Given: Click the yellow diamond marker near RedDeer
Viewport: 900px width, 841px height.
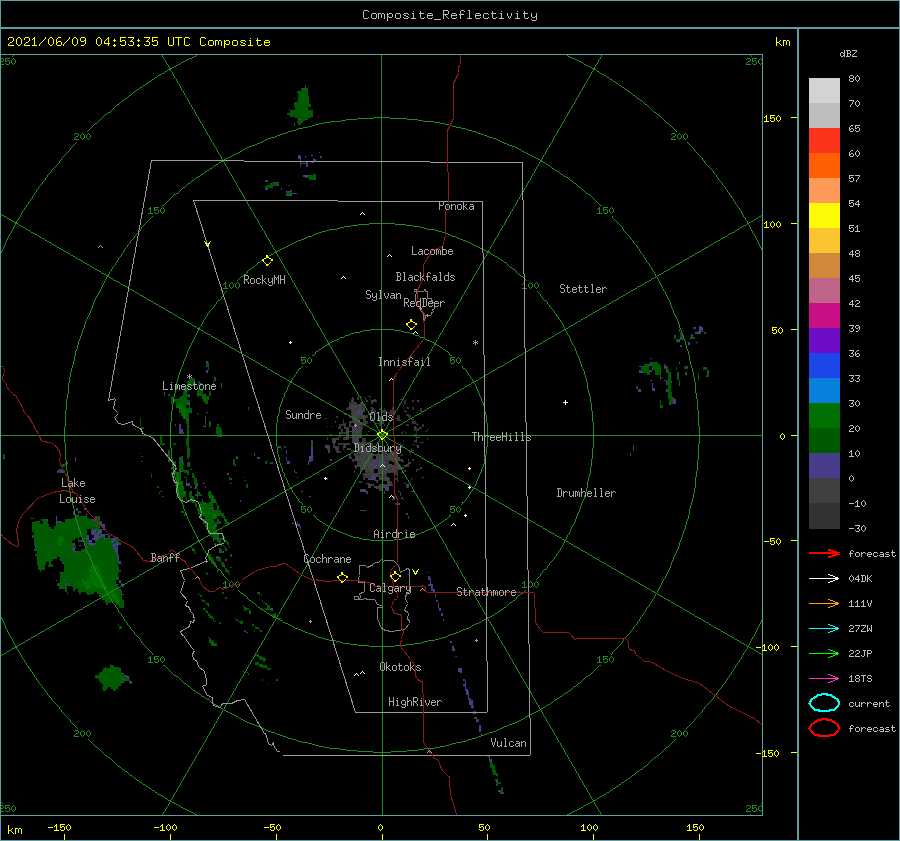Looking at the screenshot, I should 412,325.
